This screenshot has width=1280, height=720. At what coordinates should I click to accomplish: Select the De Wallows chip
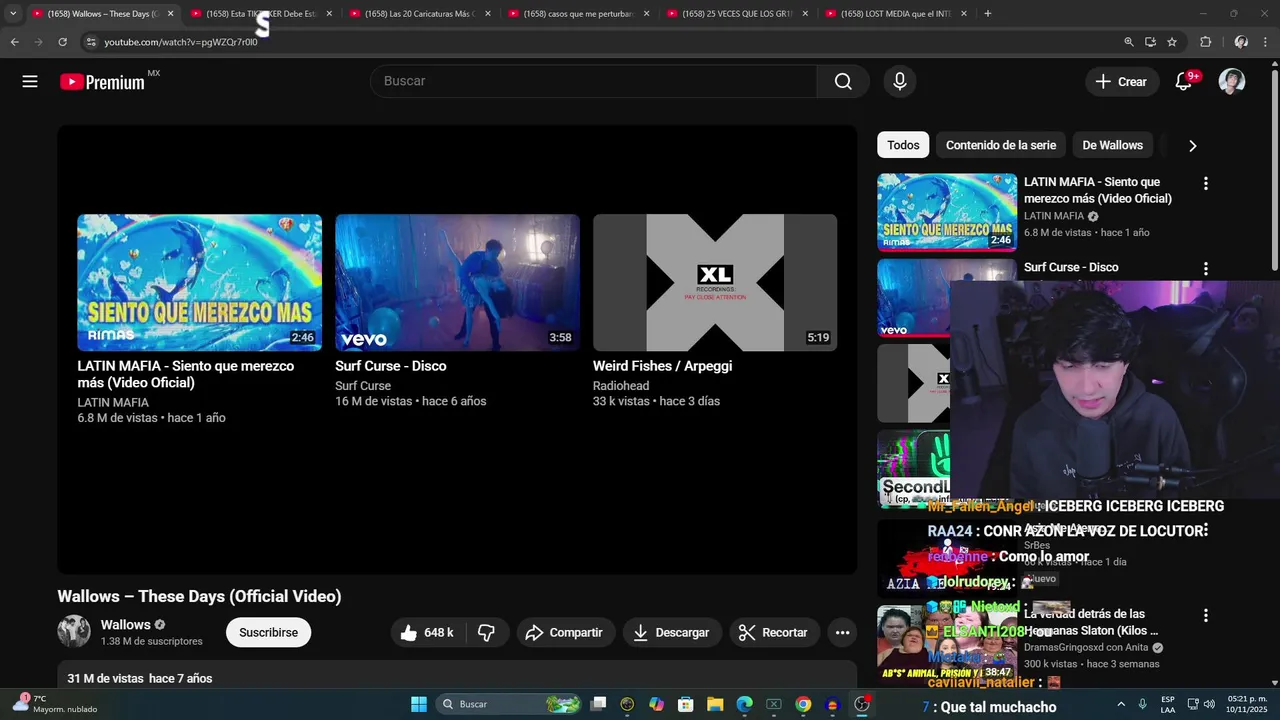[1112, 145]
